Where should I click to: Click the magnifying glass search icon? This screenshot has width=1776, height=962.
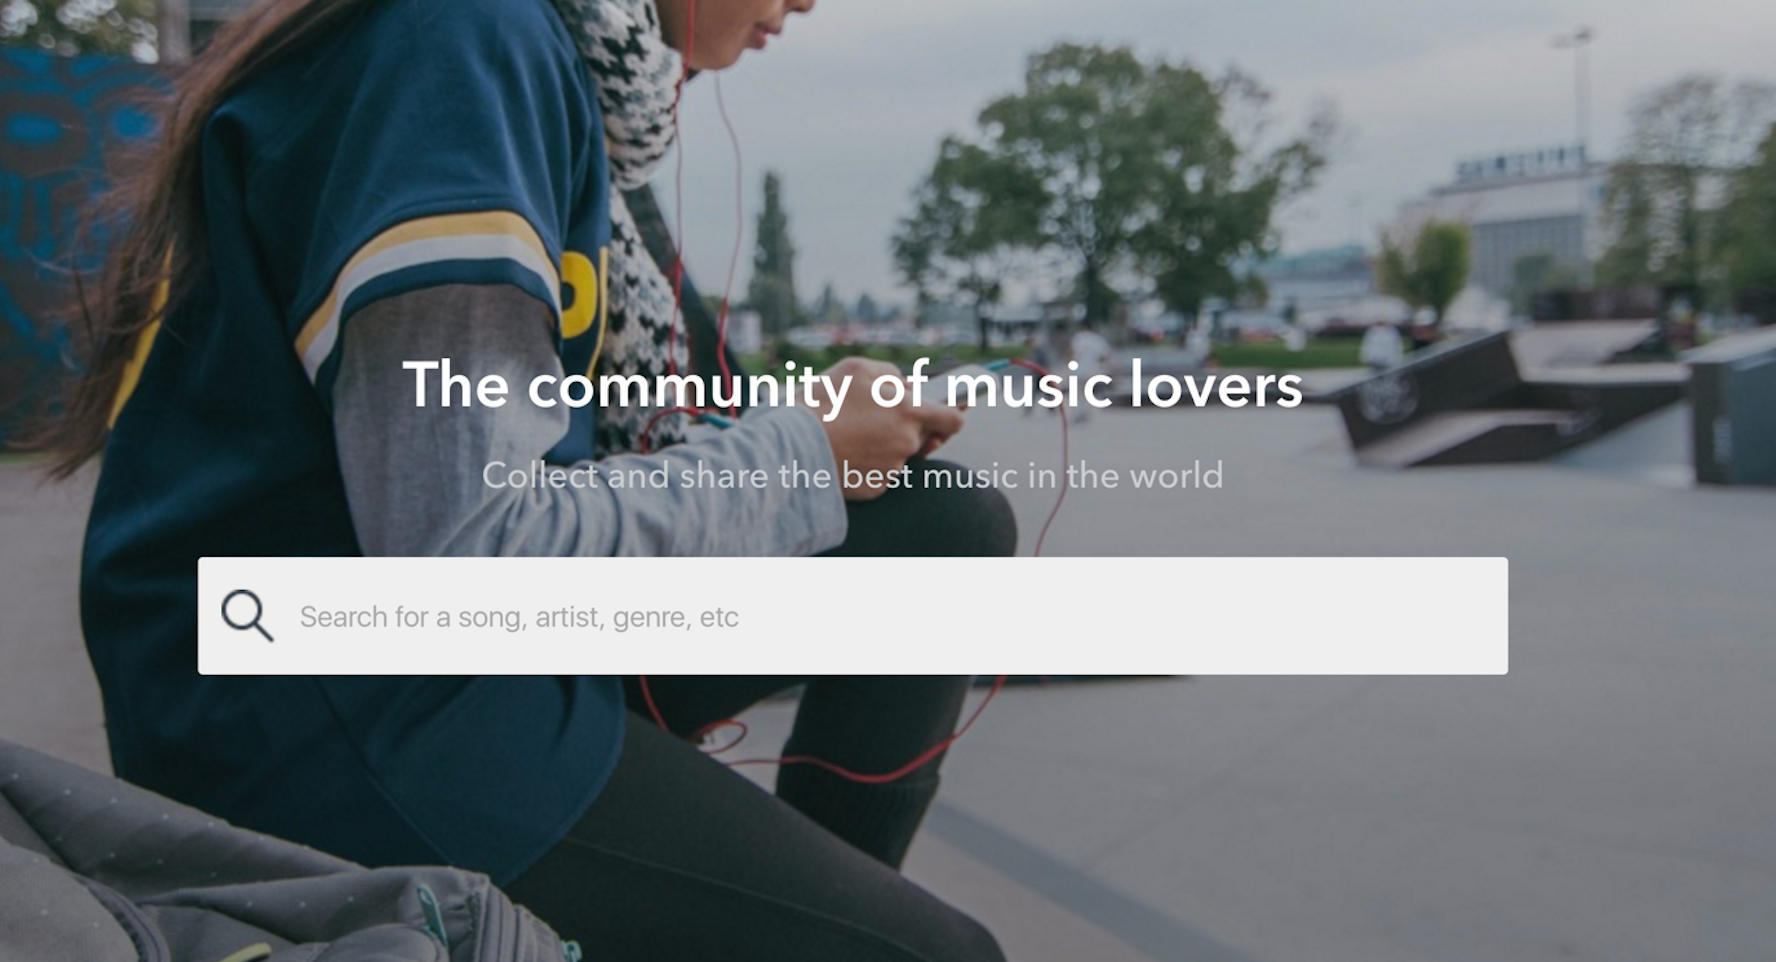click(247, 615)
